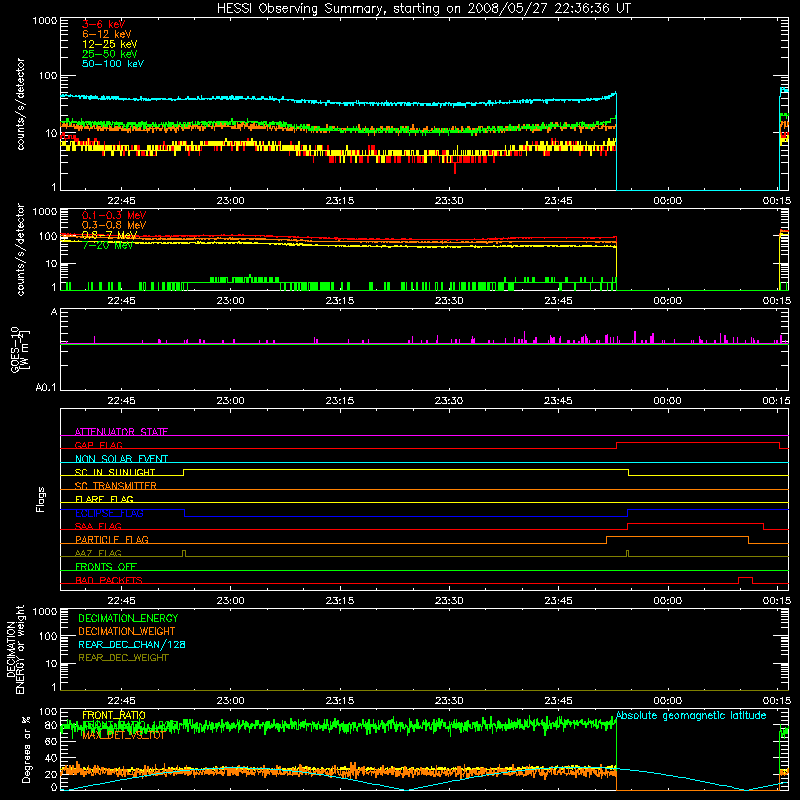Pick the SAA_FLAG label
Viewport: 800px width, 800px height.
click(x=98, y=526)
